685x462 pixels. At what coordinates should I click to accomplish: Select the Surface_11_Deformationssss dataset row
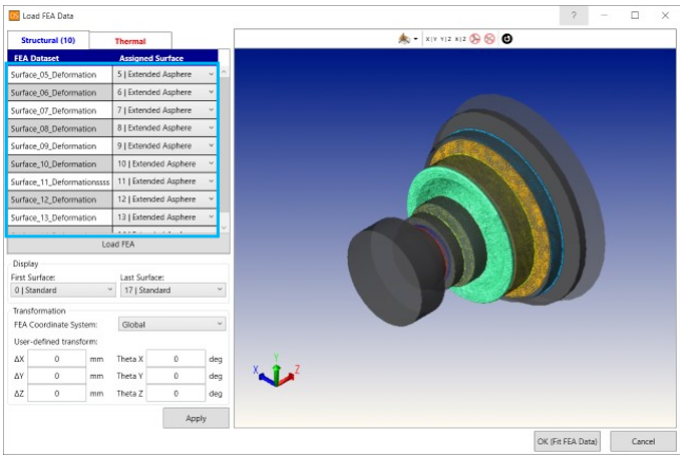(59, 182)
